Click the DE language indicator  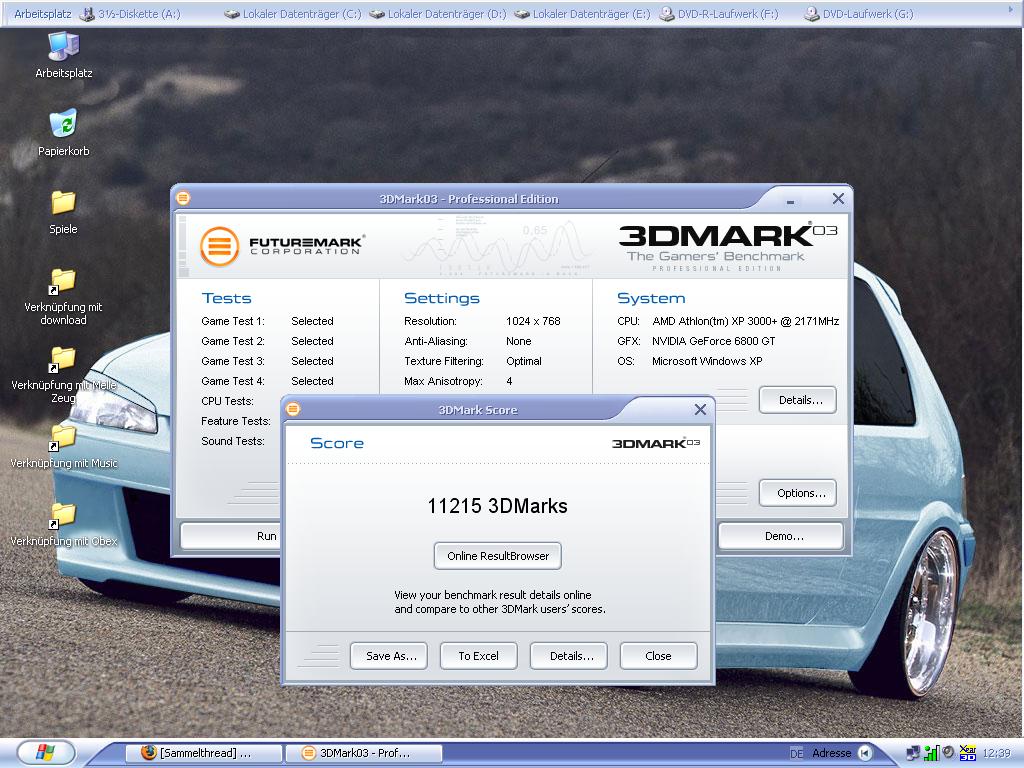click(796, 754)
